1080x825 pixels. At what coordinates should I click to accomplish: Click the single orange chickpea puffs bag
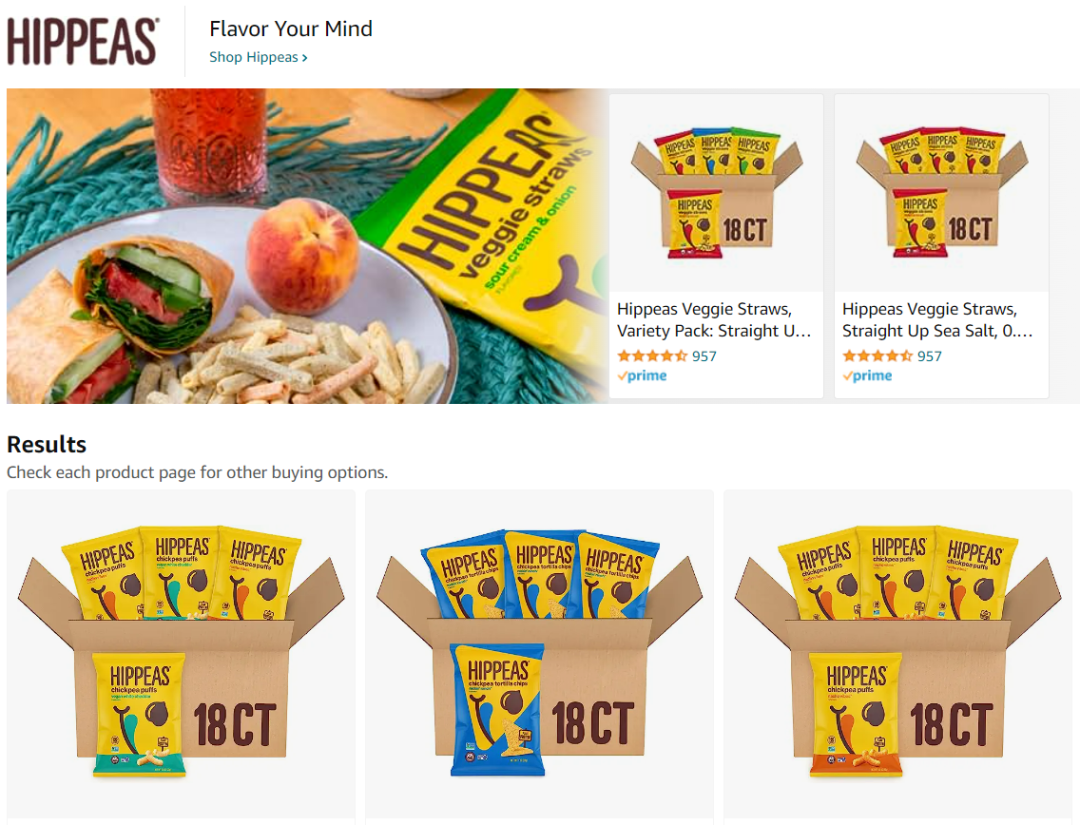coord(855,714)
